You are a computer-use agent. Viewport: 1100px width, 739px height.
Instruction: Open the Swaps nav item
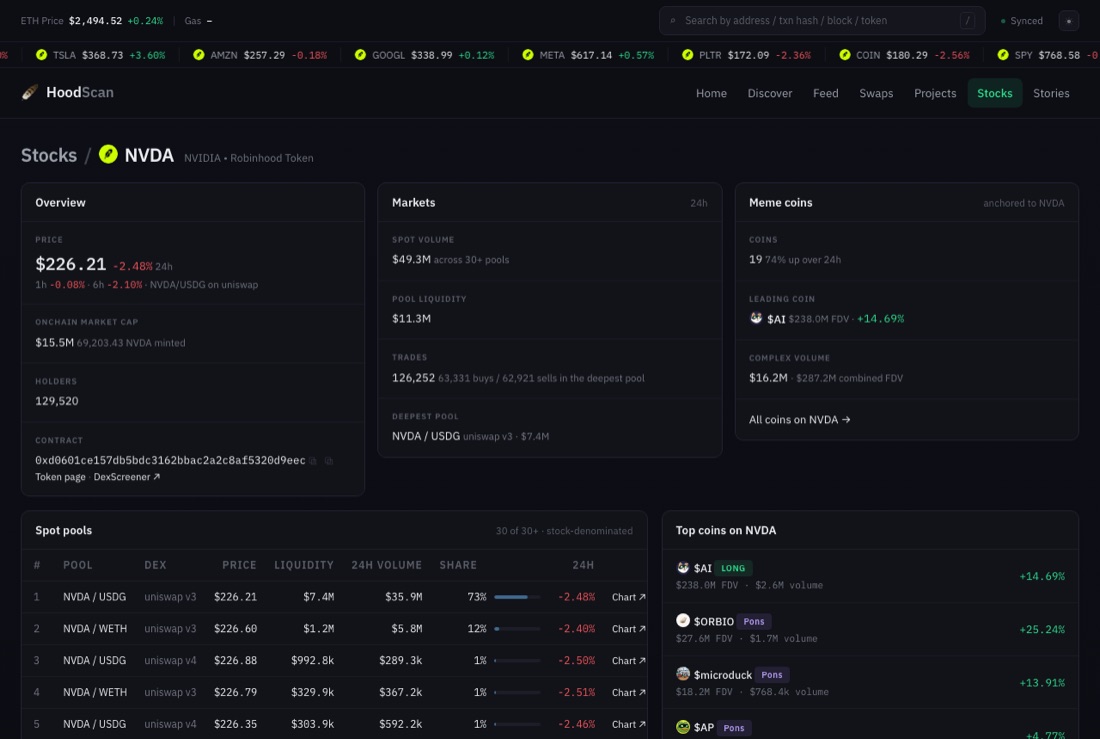(x=876, y=93)
